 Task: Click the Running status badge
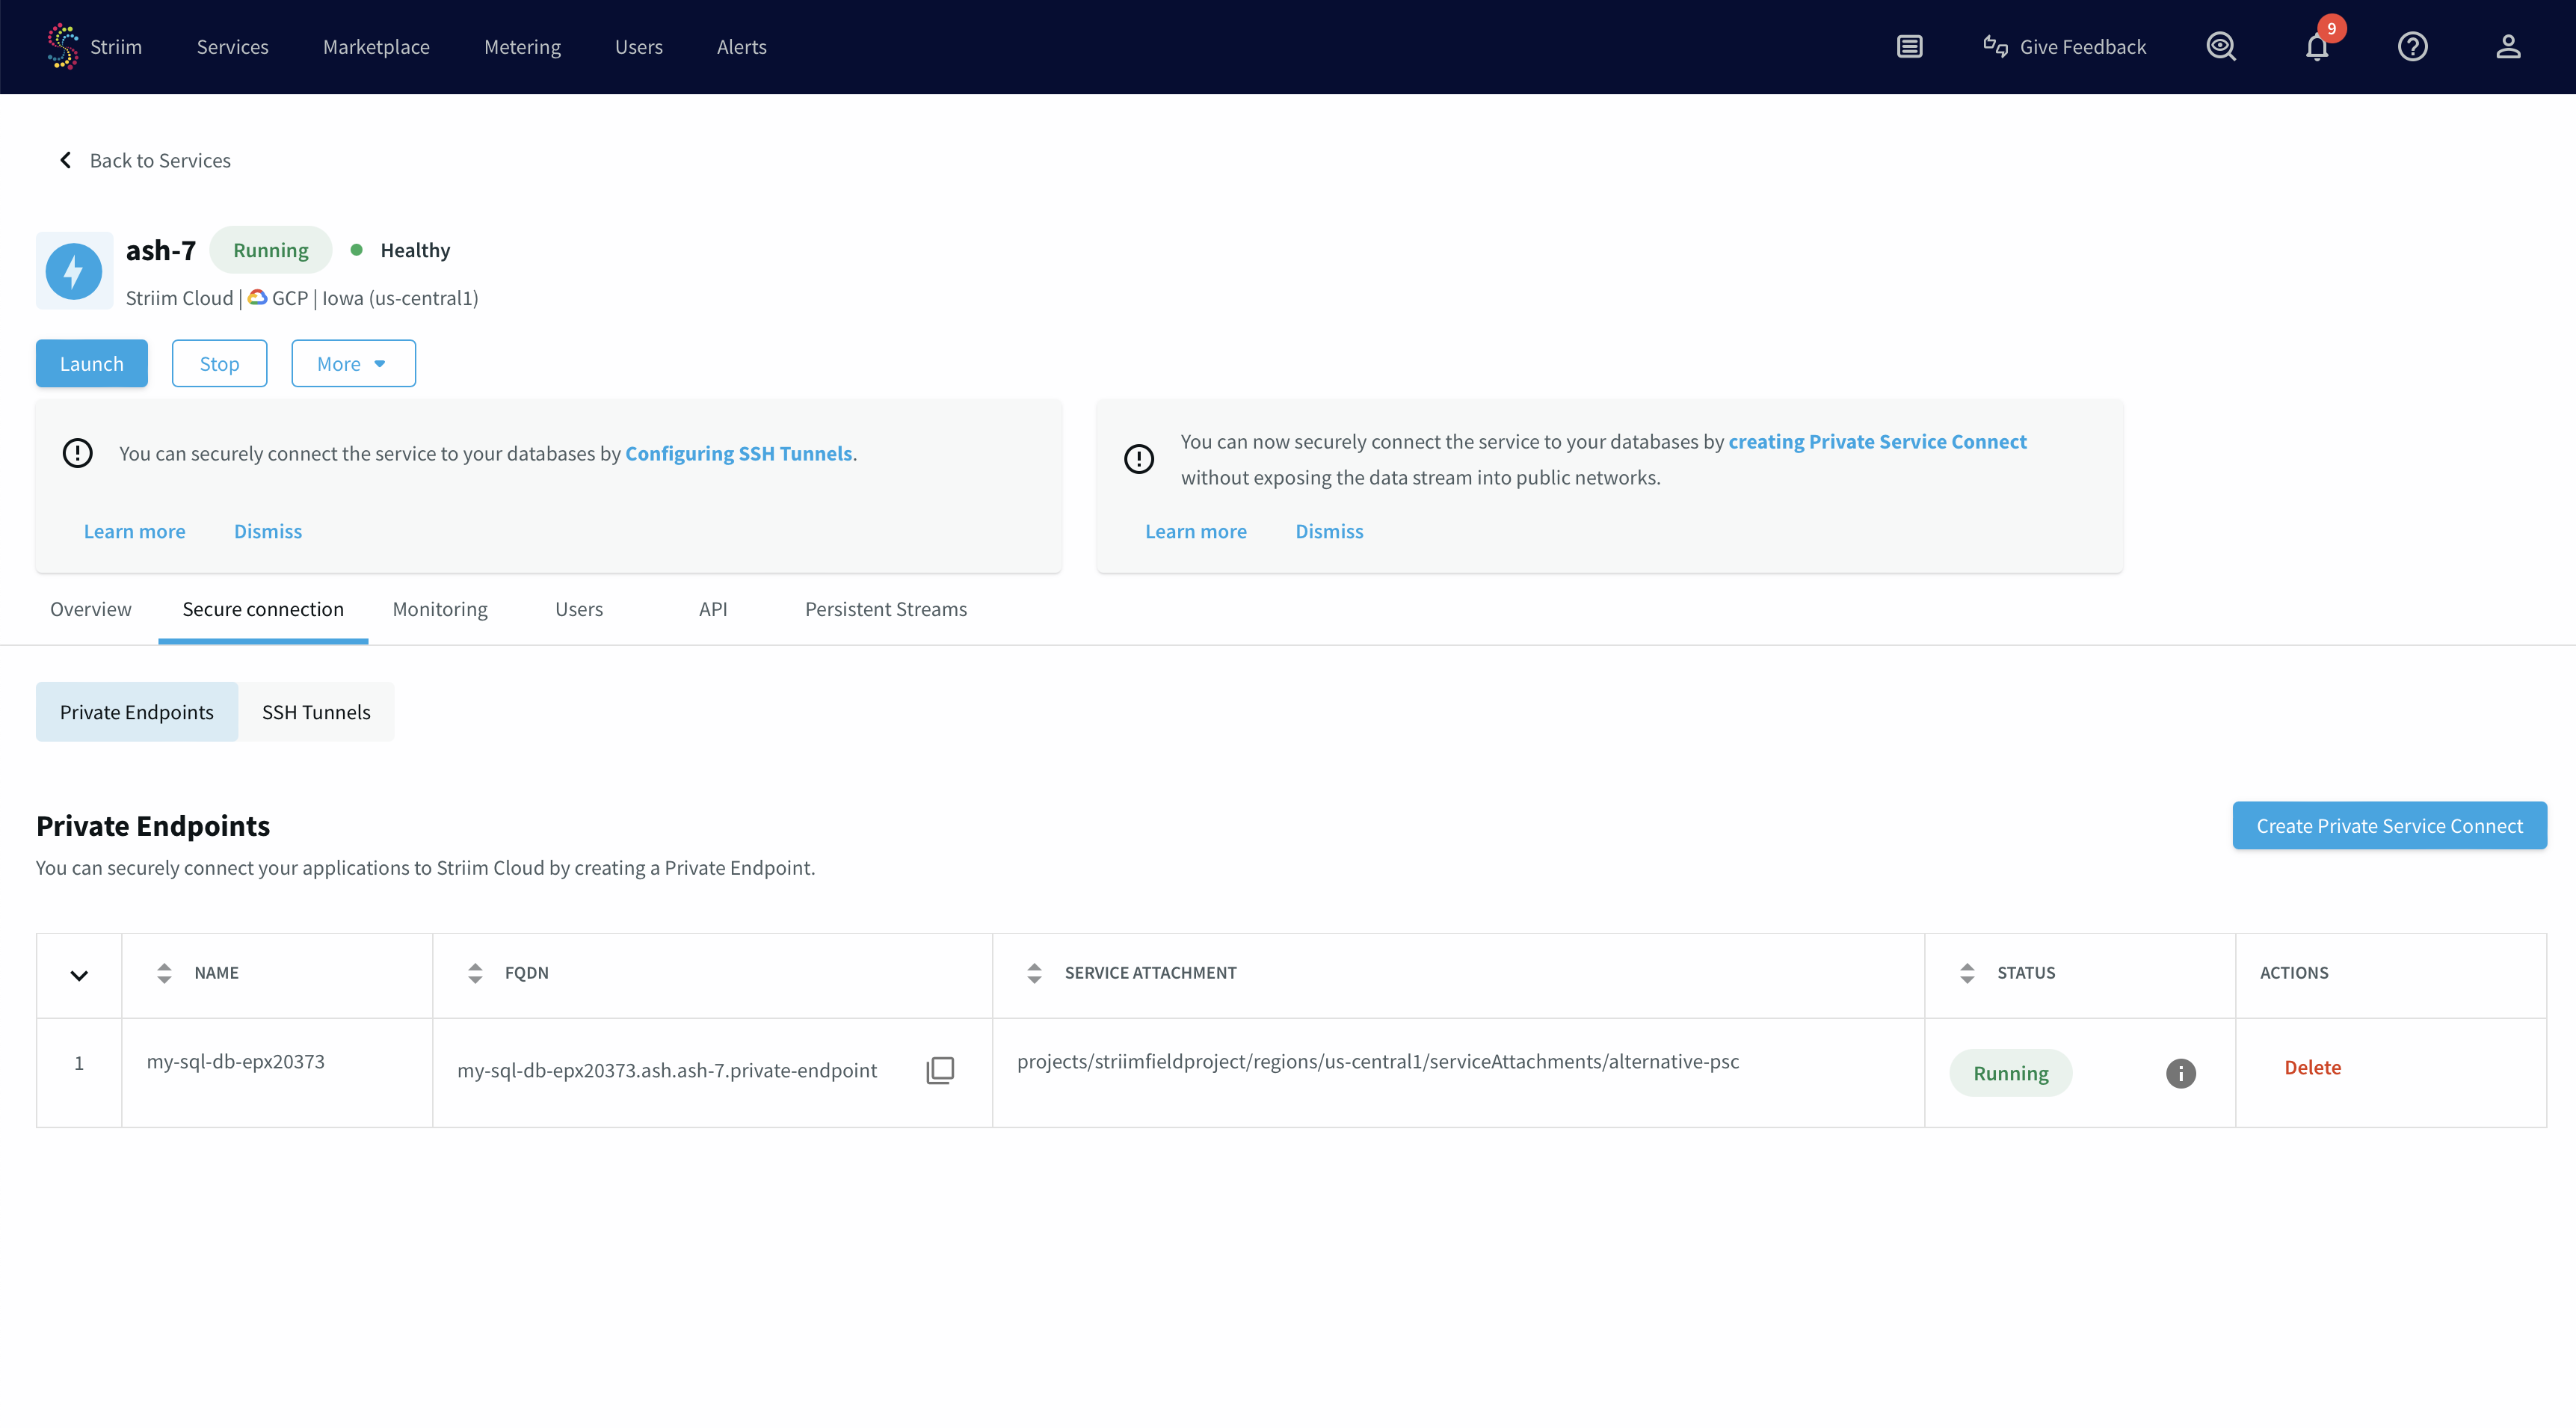tap(2010, 1072)
